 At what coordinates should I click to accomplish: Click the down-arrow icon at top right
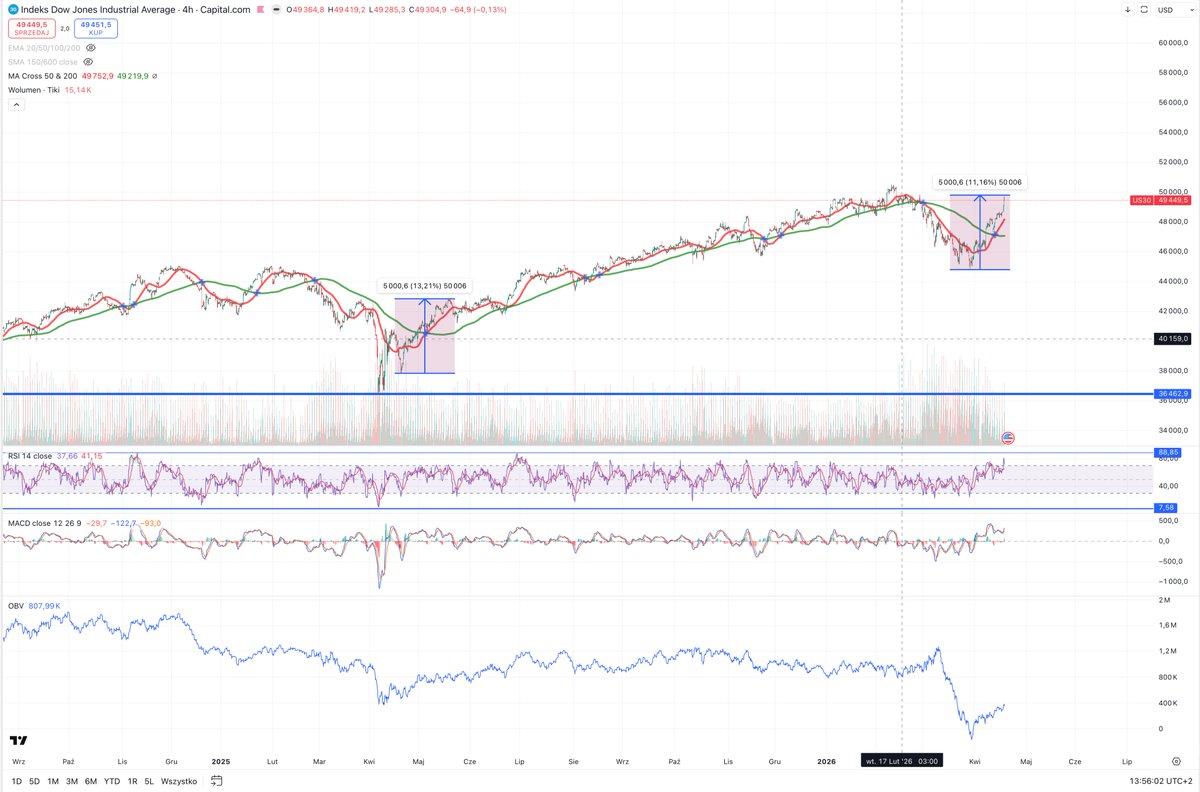click(1127, 10)
